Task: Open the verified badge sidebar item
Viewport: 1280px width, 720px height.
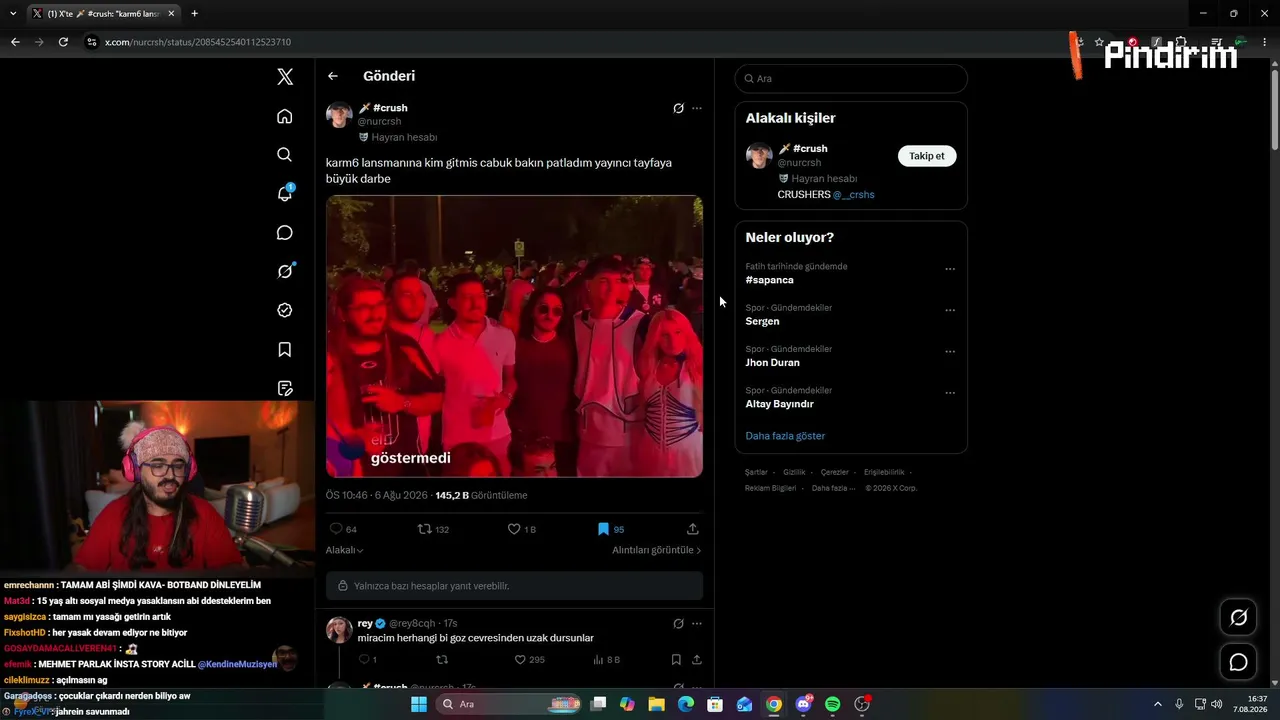Action: click(x=285, y=310)
